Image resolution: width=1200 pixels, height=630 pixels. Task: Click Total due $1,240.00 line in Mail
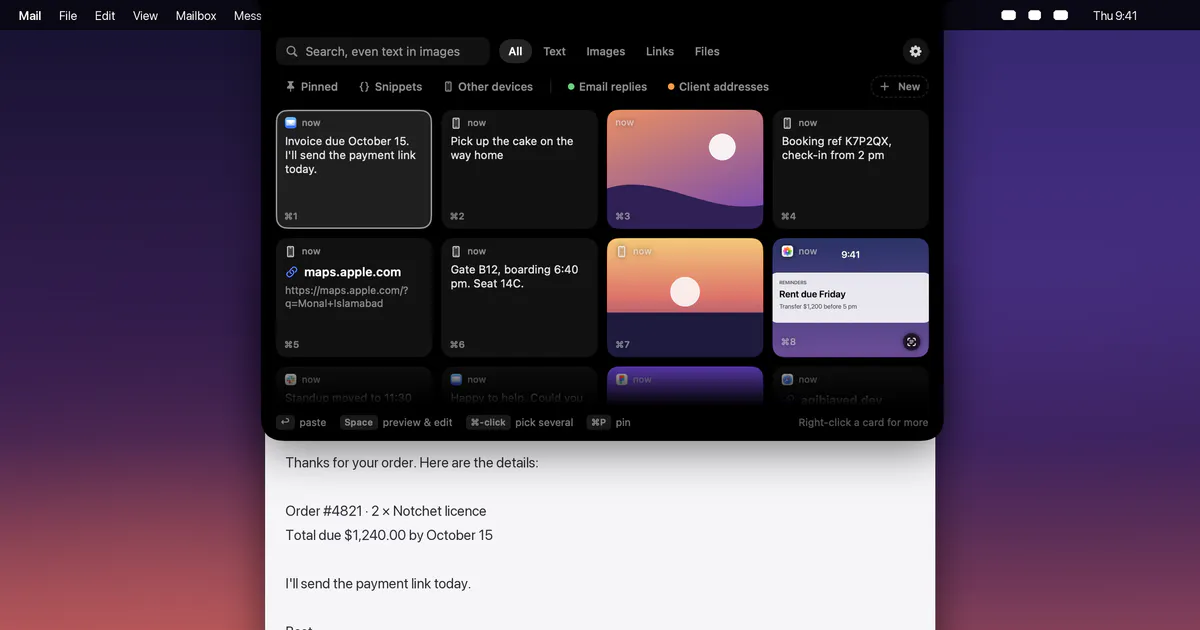pyautogui.click(x=389, y=535)
